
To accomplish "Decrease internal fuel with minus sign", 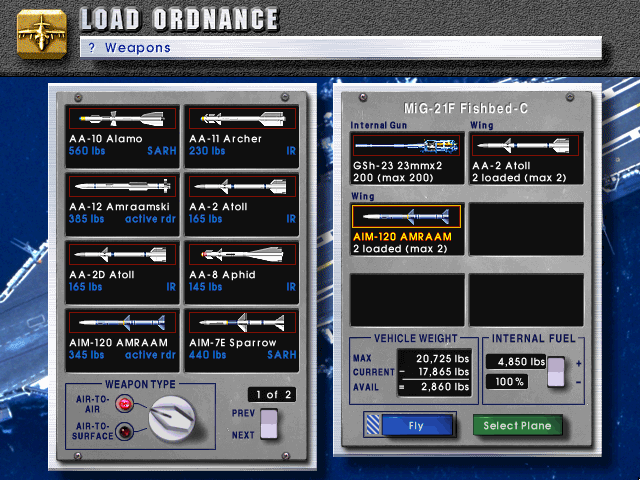I will click(x=578, y=382).
